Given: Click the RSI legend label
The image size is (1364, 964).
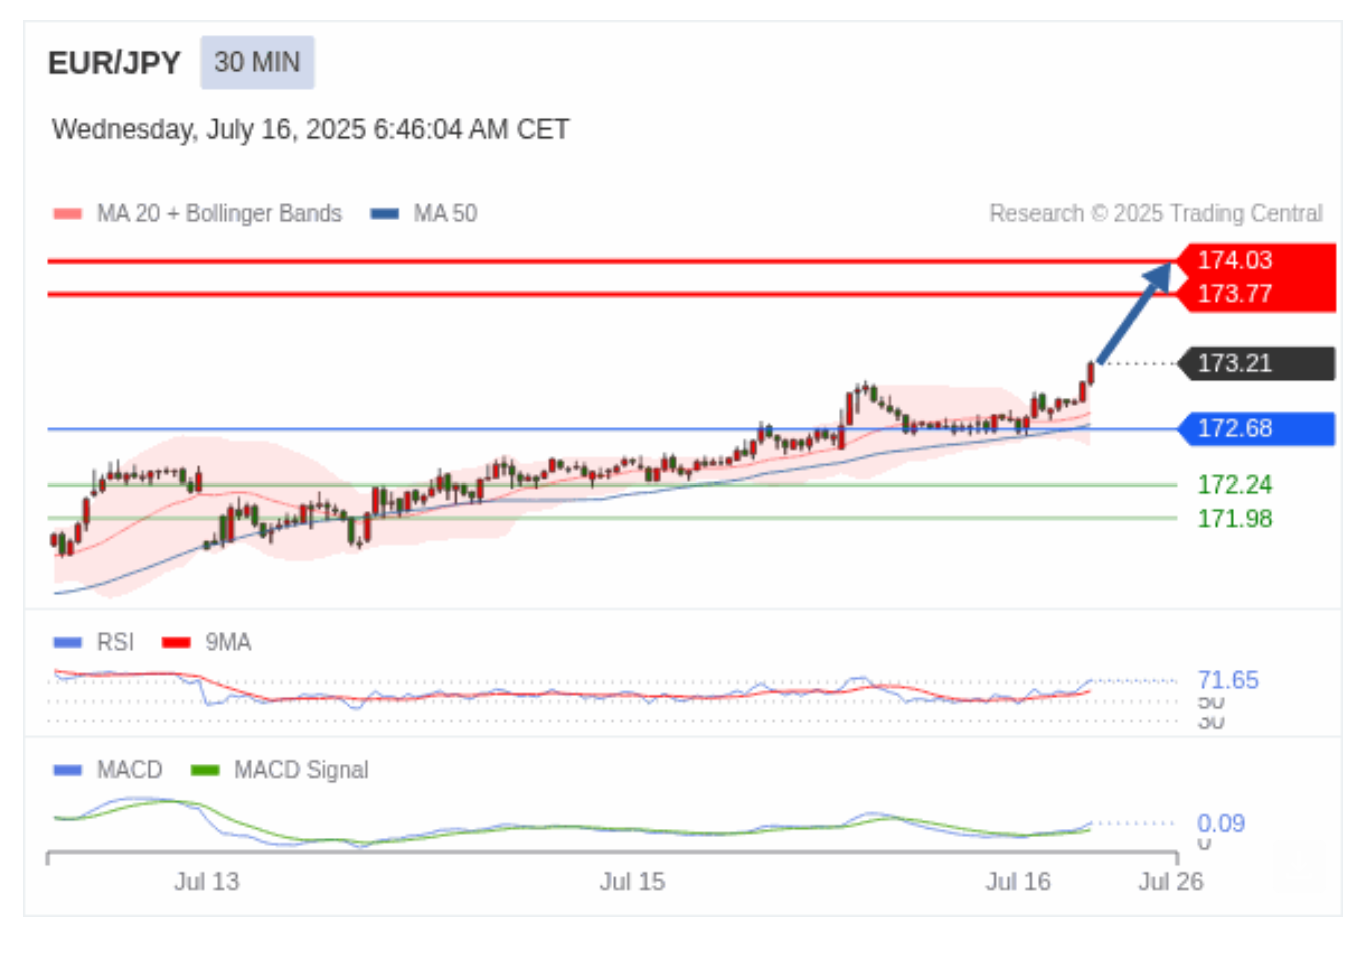Looking at the screenshot, I should point(115,642).
